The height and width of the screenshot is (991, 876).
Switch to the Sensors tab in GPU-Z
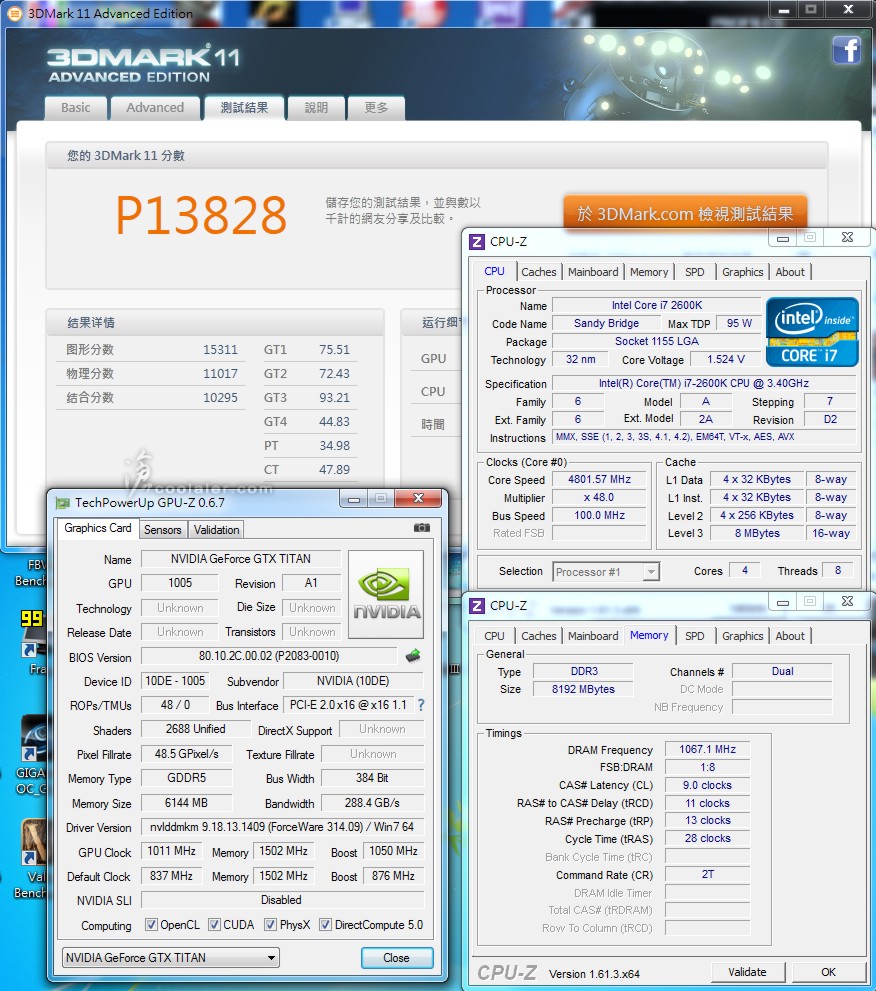162,530
